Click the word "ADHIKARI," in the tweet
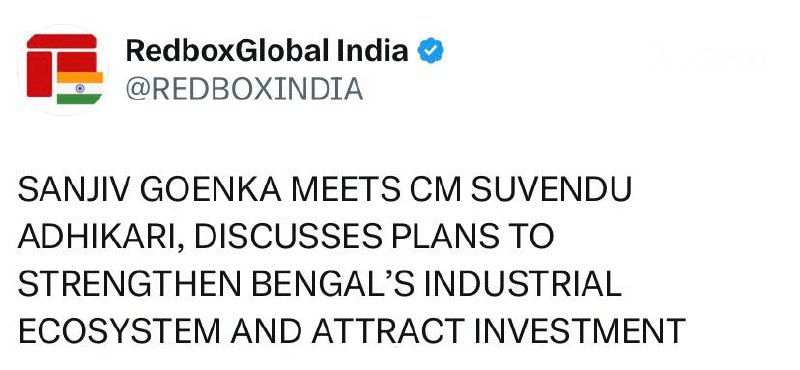The width and height of the screenshot is (800, 370). [102, 237]
